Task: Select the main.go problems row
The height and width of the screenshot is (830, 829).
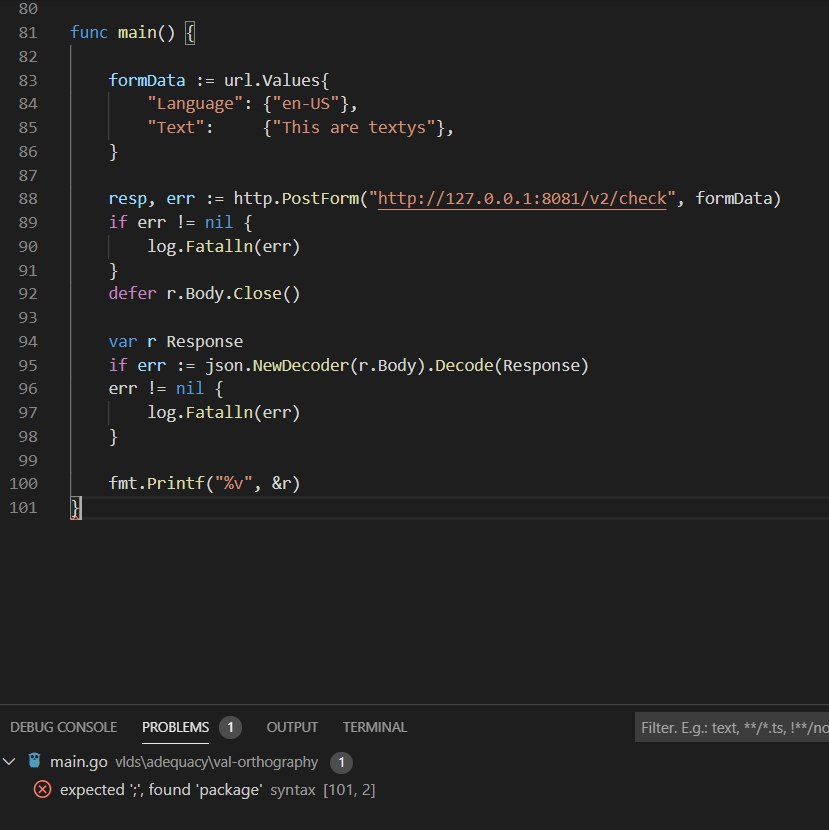Action: 414,762
